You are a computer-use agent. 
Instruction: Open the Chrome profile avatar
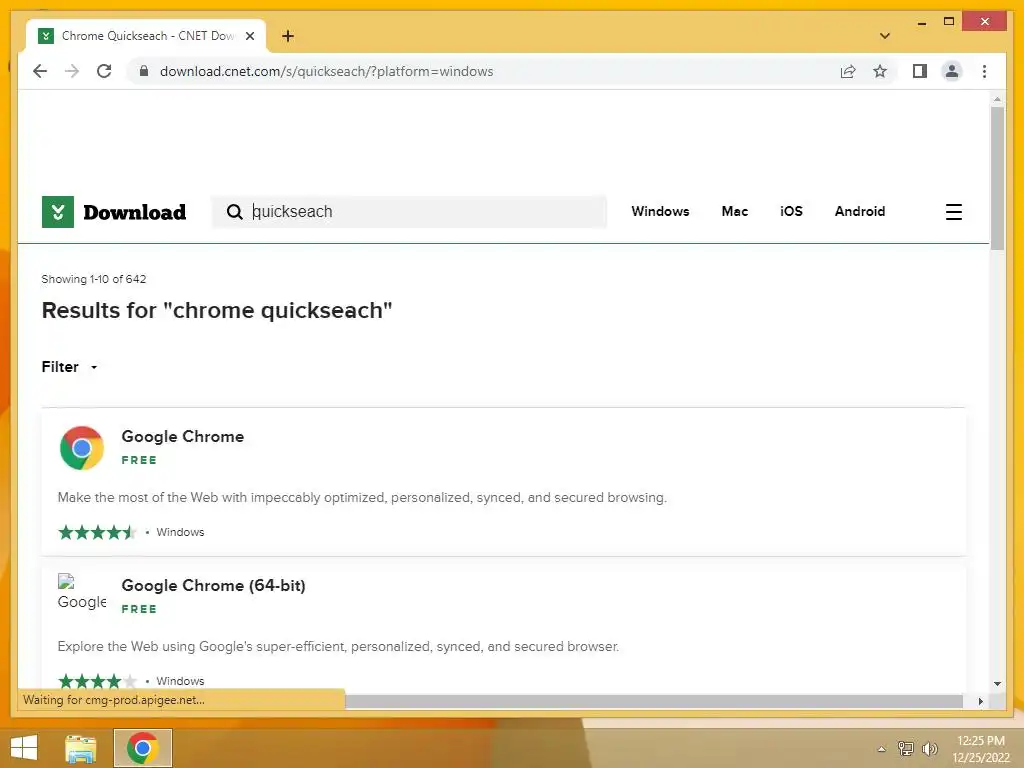click(x=952, y=71)
